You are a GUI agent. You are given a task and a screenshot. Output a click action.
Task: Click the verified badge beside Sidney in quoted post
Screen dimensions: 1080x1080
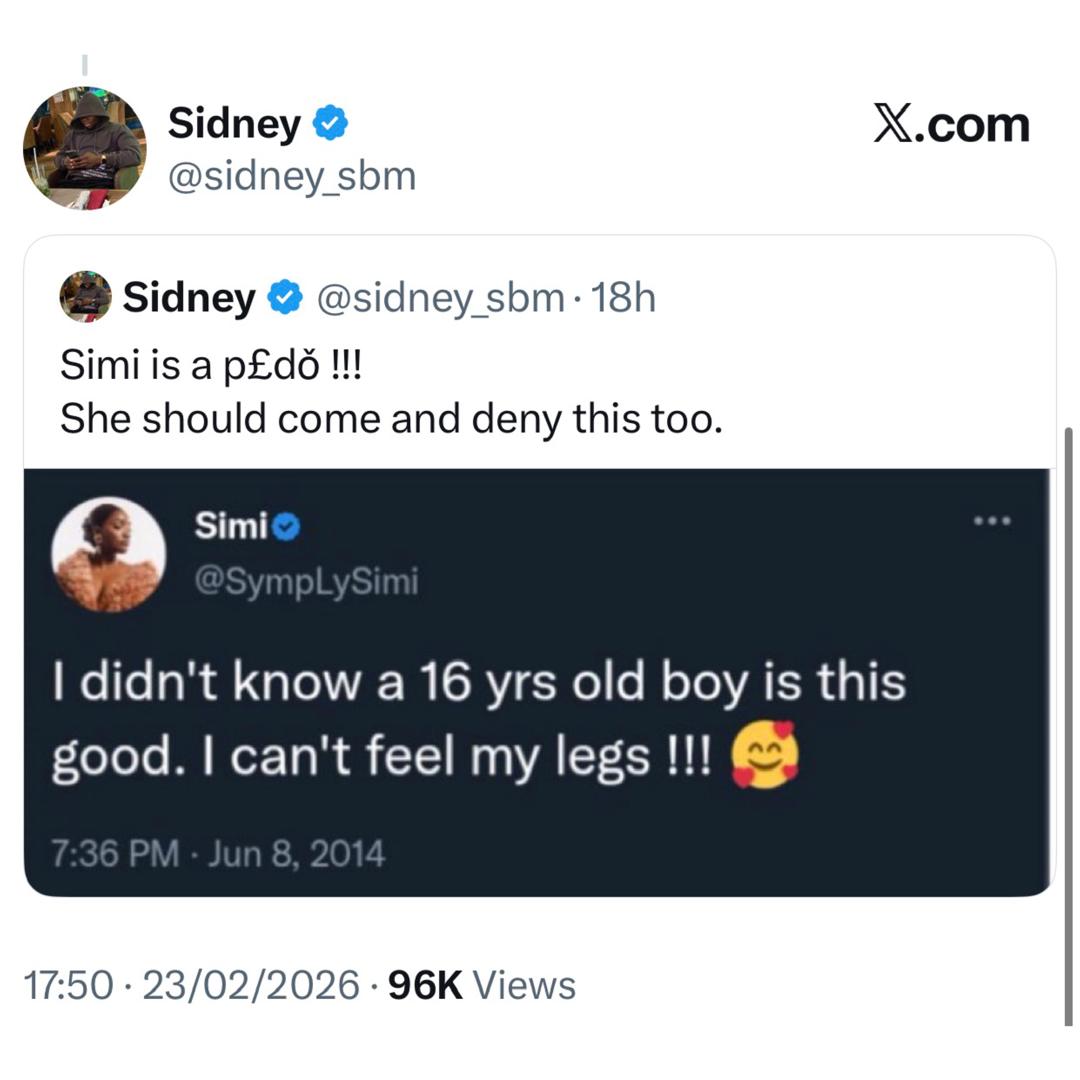(x=285, y=296)
